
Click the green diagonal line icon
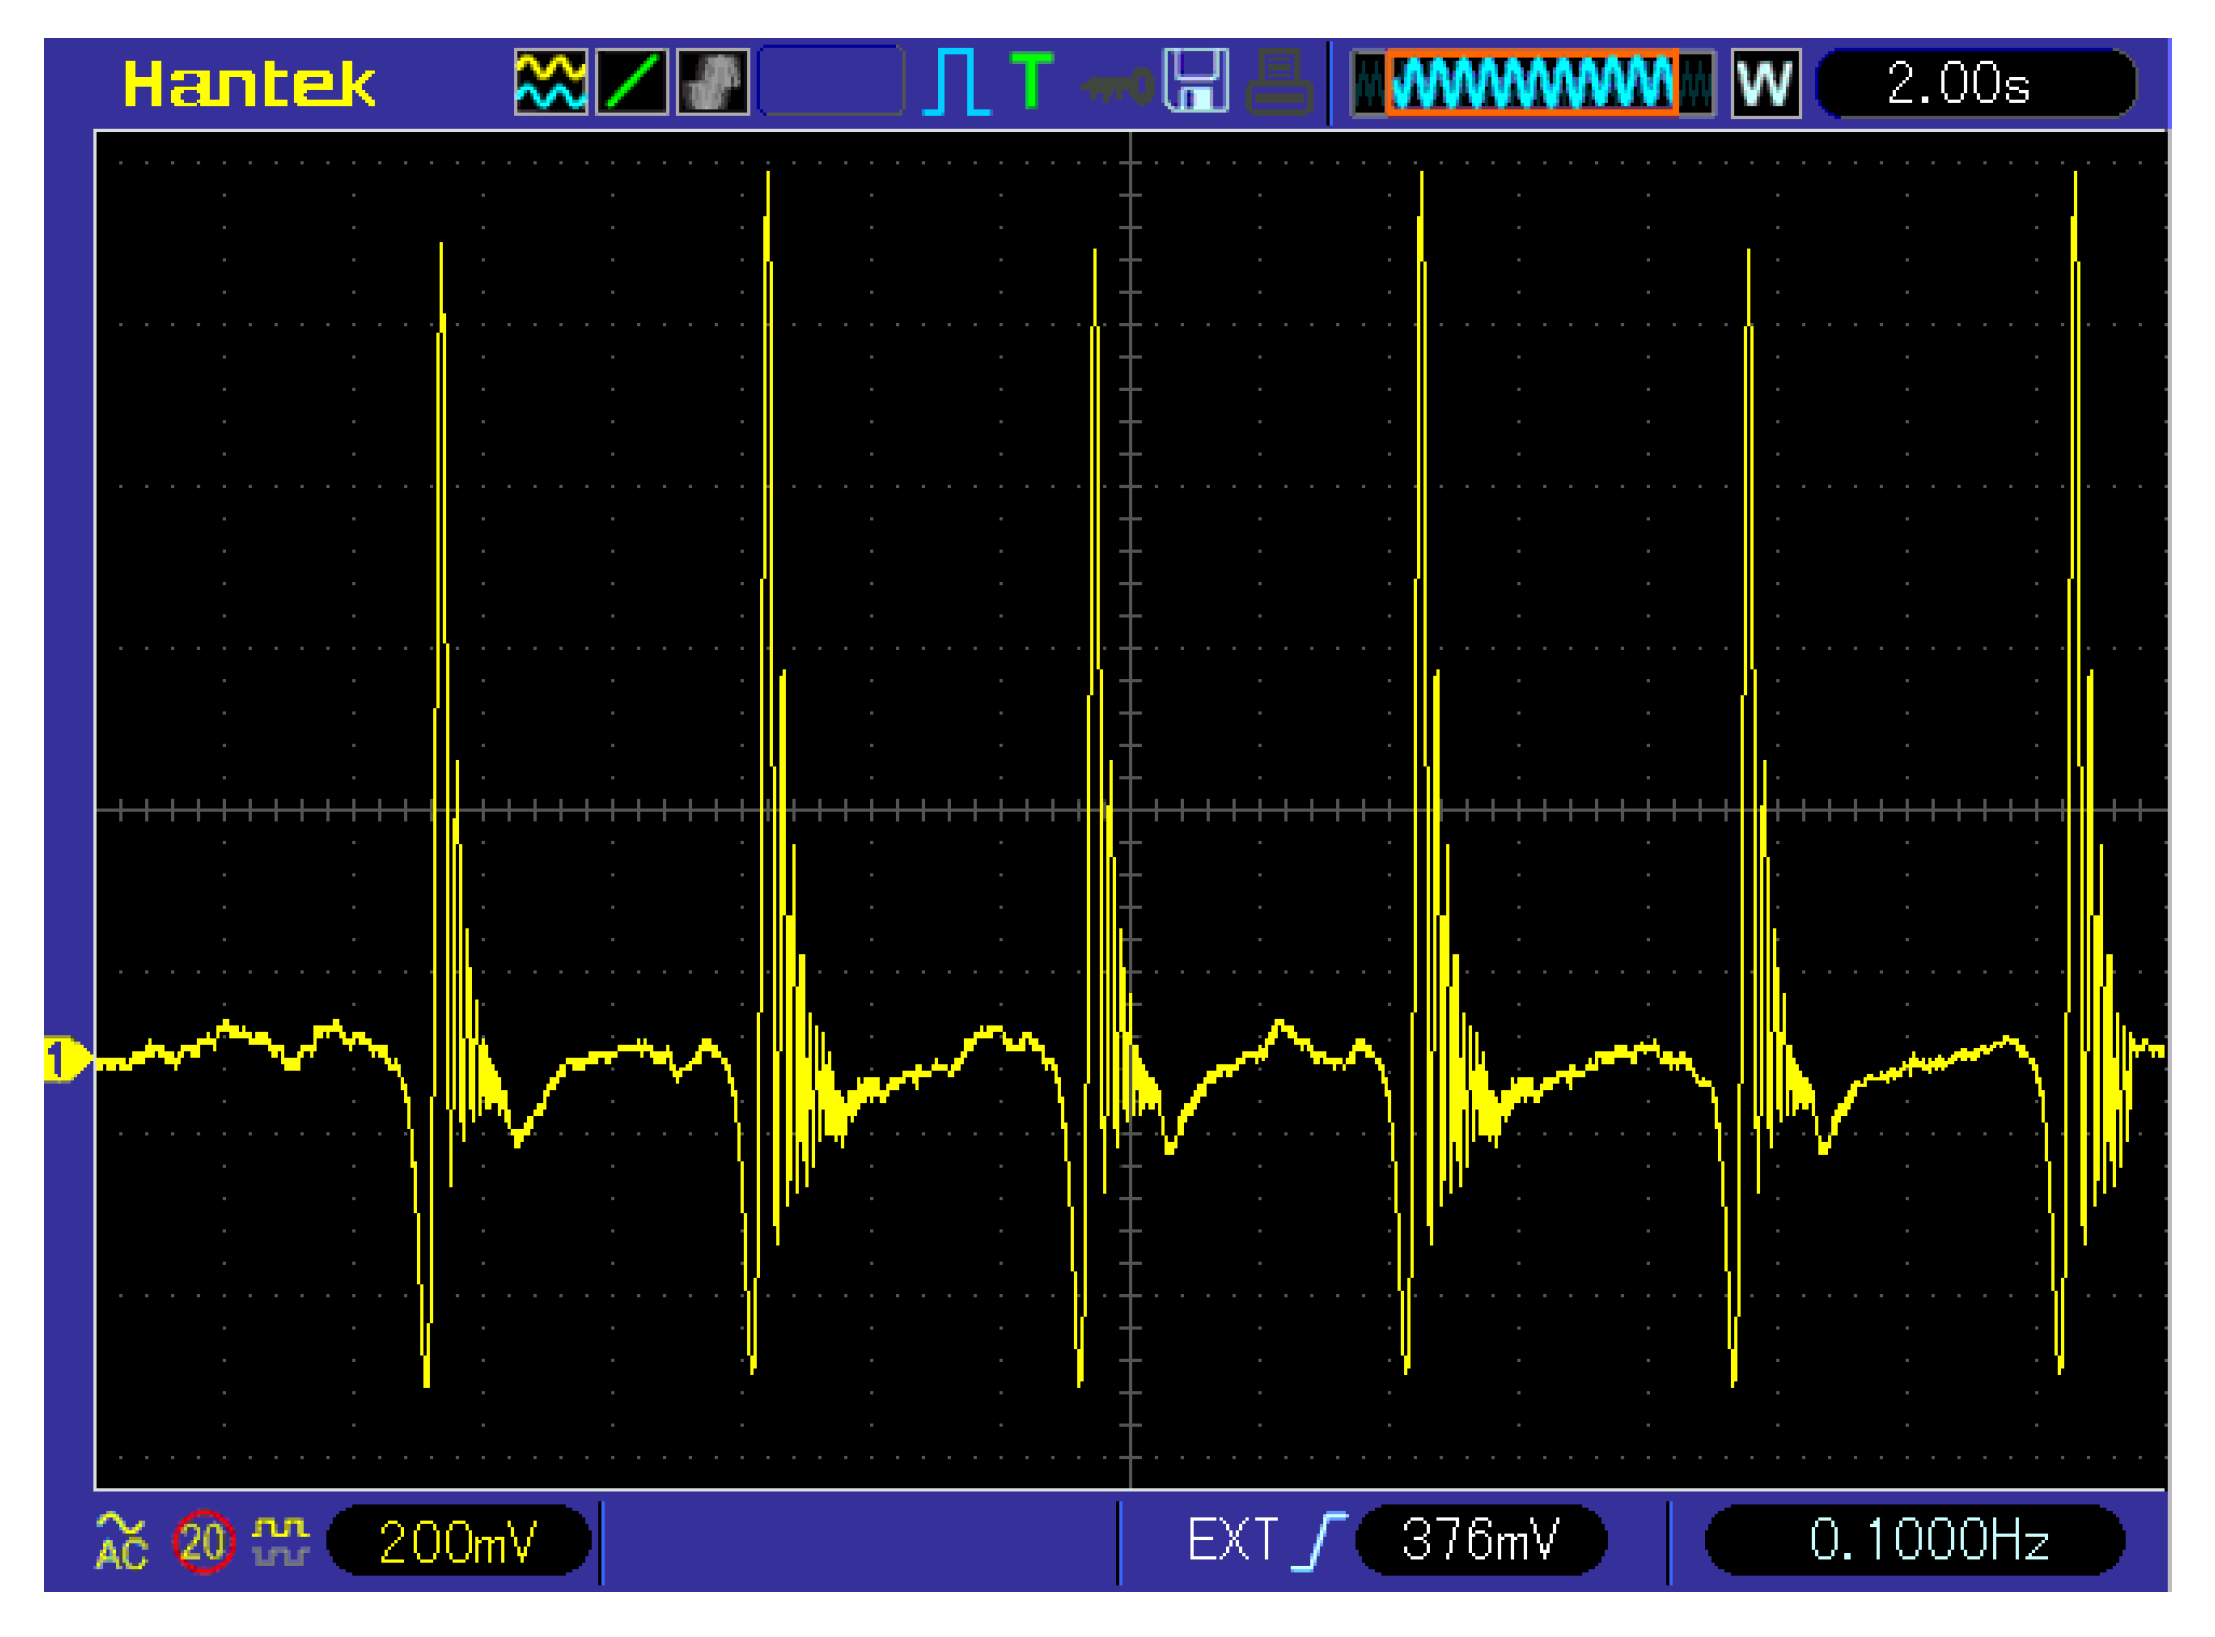pos(632,82)
